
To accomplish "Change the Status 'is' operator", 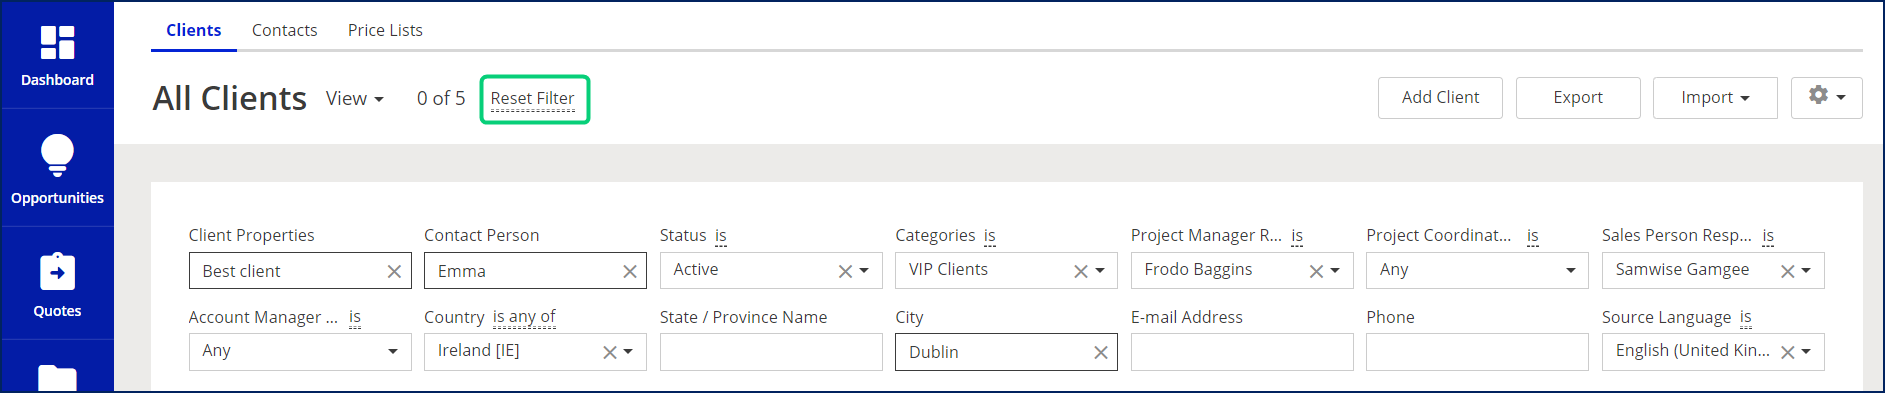I will (721, 236).
